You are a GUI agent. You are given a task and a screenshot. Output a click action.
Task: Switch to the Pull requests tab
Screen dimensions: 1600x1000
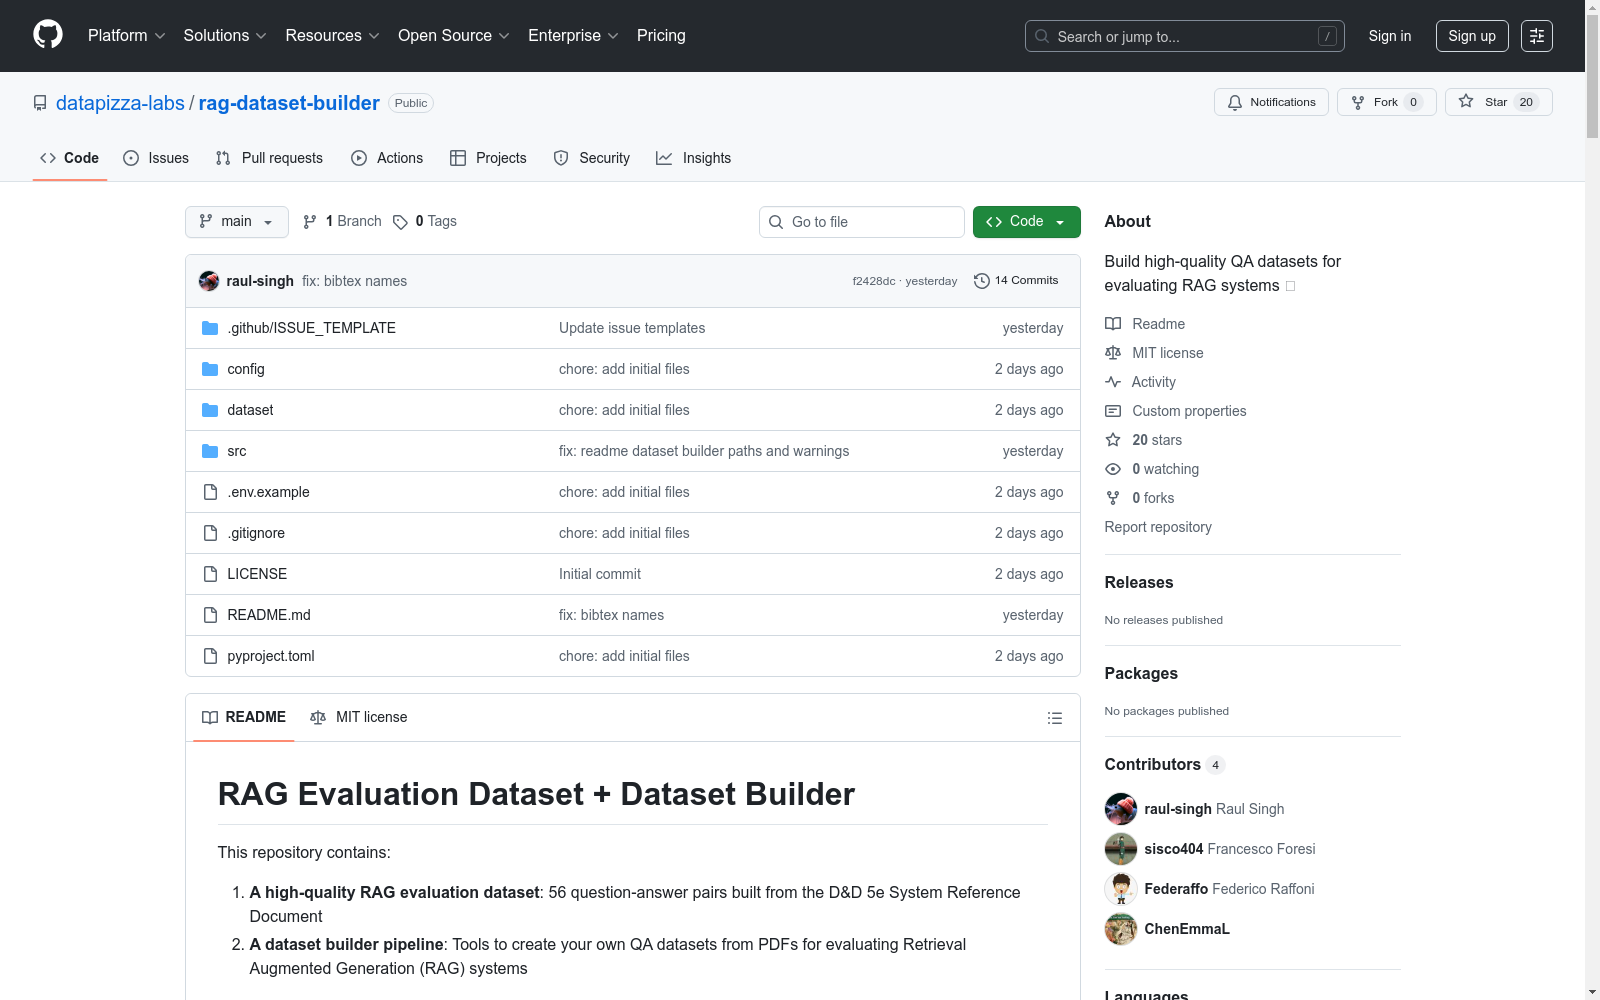click(269, 158)
